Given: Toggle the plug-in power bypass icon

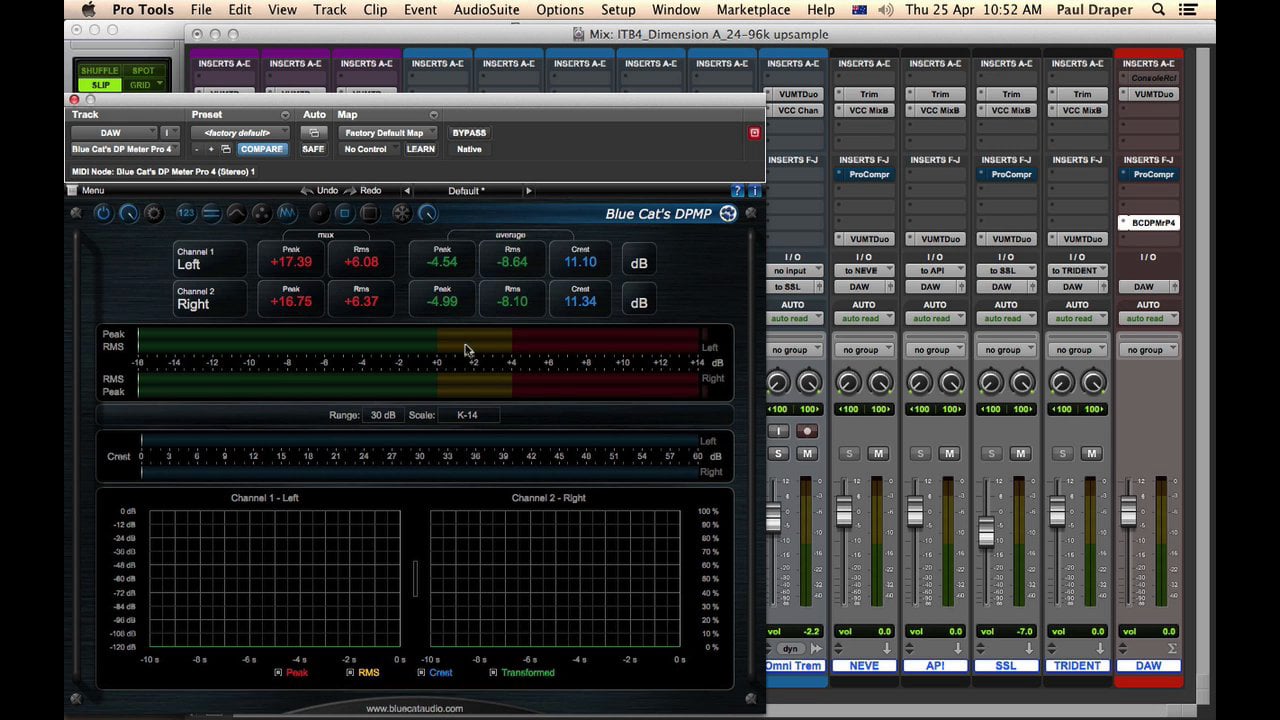Looking at the screenshot, I should (102, 213).
